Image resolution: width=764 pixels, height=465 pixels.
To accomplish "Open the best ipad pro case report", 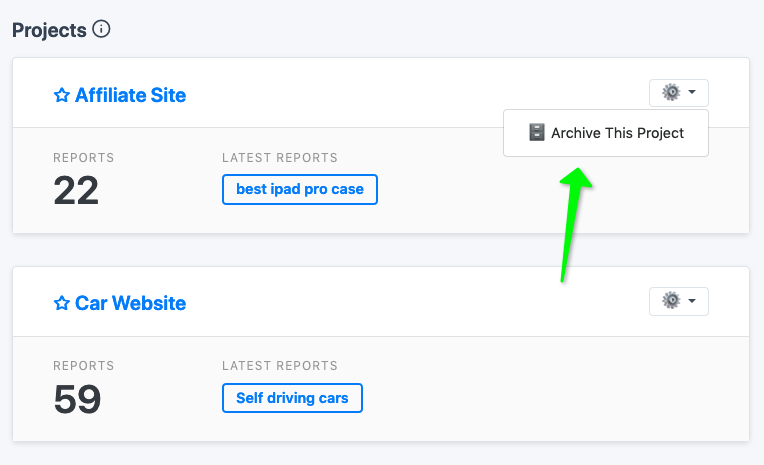I will click(x=300, y=189).
